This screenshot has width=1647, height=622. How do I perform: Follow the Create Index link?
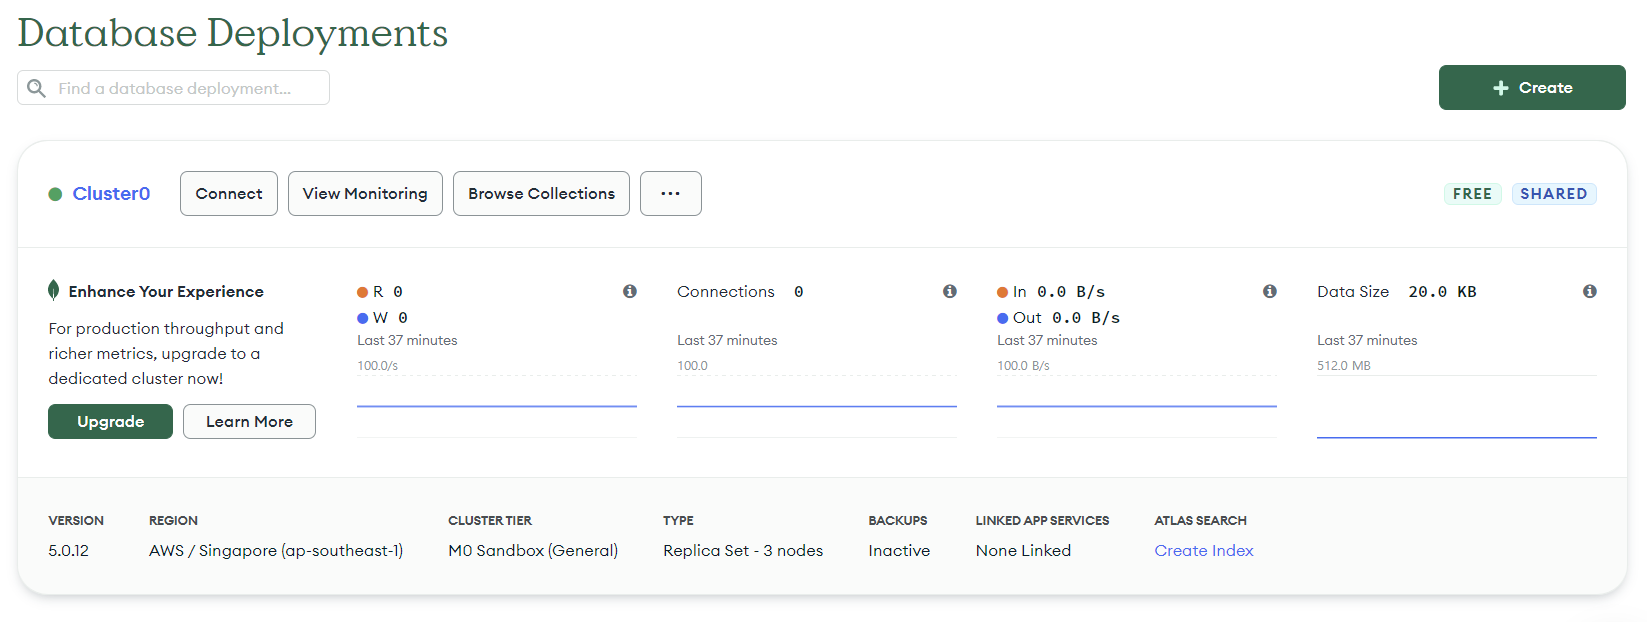tap(1204, 551)
